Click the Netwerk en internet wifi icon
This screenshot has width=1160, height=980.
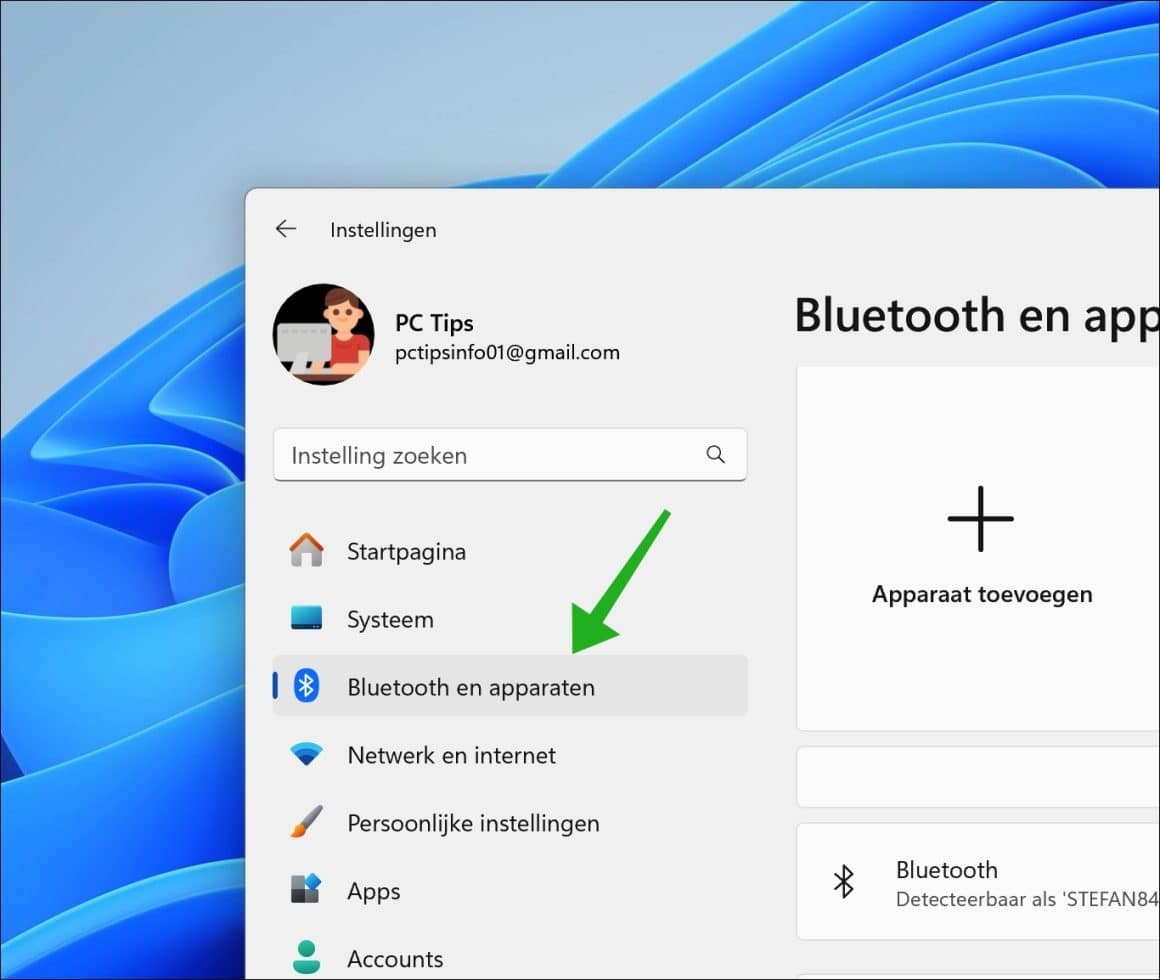click(x=306, y=754)
